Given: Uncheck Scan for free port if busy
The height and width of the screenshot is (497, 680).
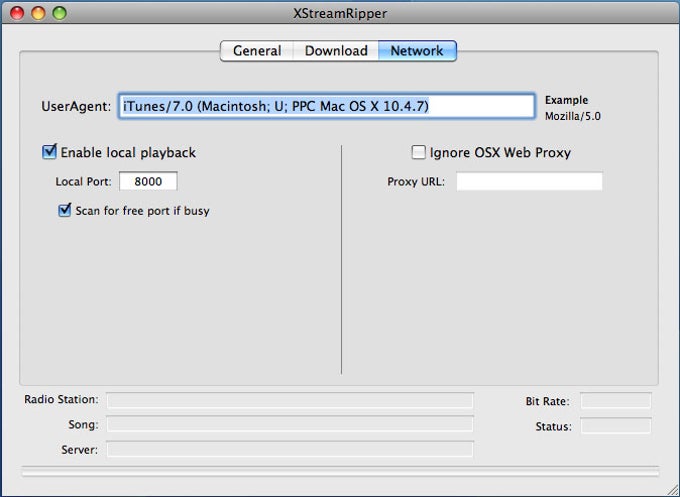Looking at the screenshot, I should pyautogui.click(x=65, y=210).
